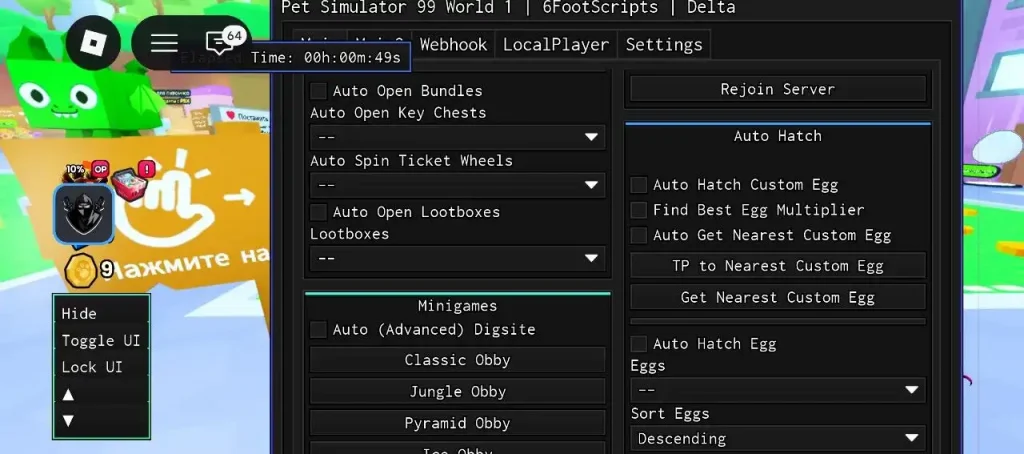Toggle Find Best Egg Multiplier checkbox
This screenshot has width=1024, height=454.
[x=639, y=210]
